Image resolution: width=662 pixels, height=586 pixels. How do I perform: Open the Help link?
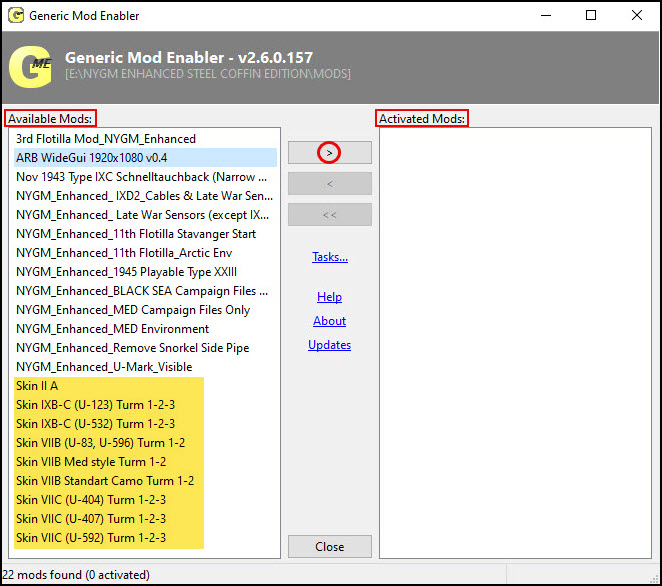tap(329, 297)
